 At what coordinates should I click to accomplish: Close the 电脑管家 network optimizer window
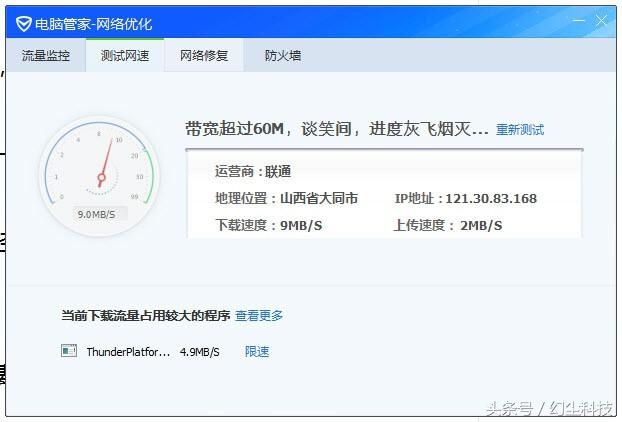601,21
